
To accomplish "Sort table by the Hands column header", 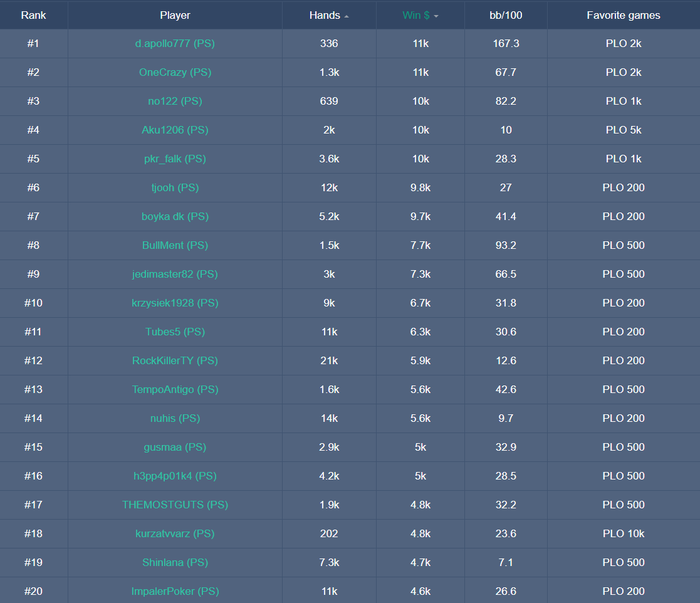I will tap(329, 15).
